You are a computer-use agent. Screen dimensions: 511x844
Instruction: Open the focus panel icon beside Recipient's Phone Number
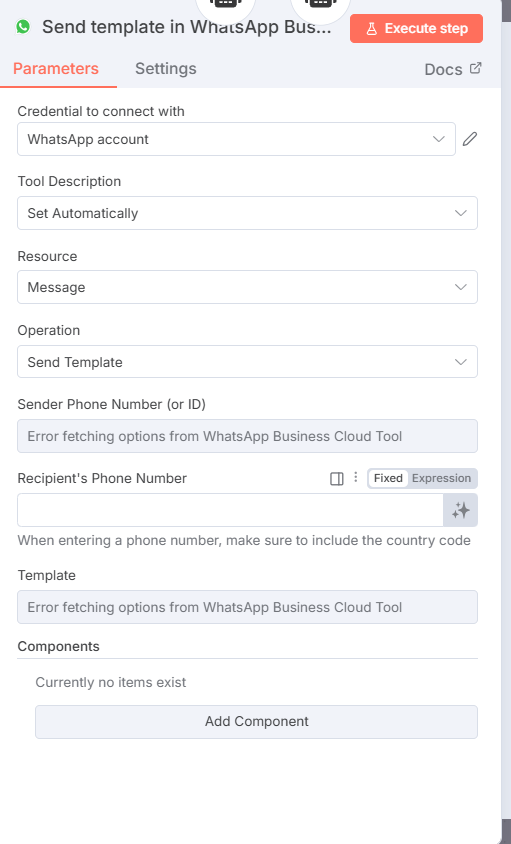click(x=337, y=479)
